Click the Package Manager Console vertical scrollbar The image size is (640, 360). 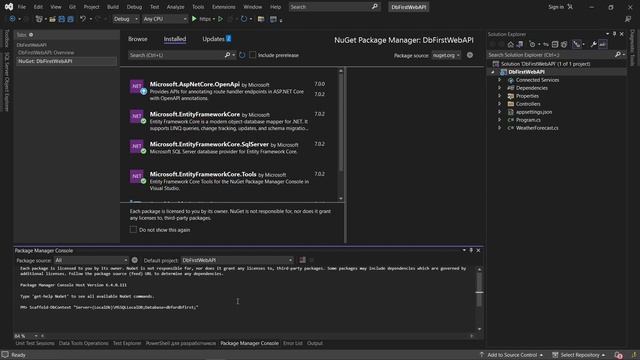479,299
